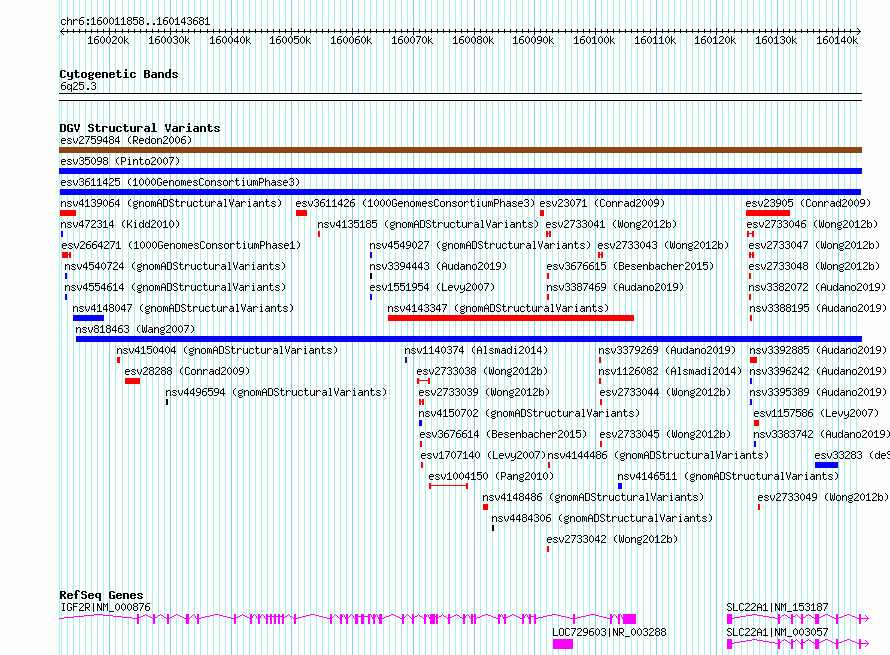Open the nsv3396242 (Audano2019) label

(x=818, y=371)
